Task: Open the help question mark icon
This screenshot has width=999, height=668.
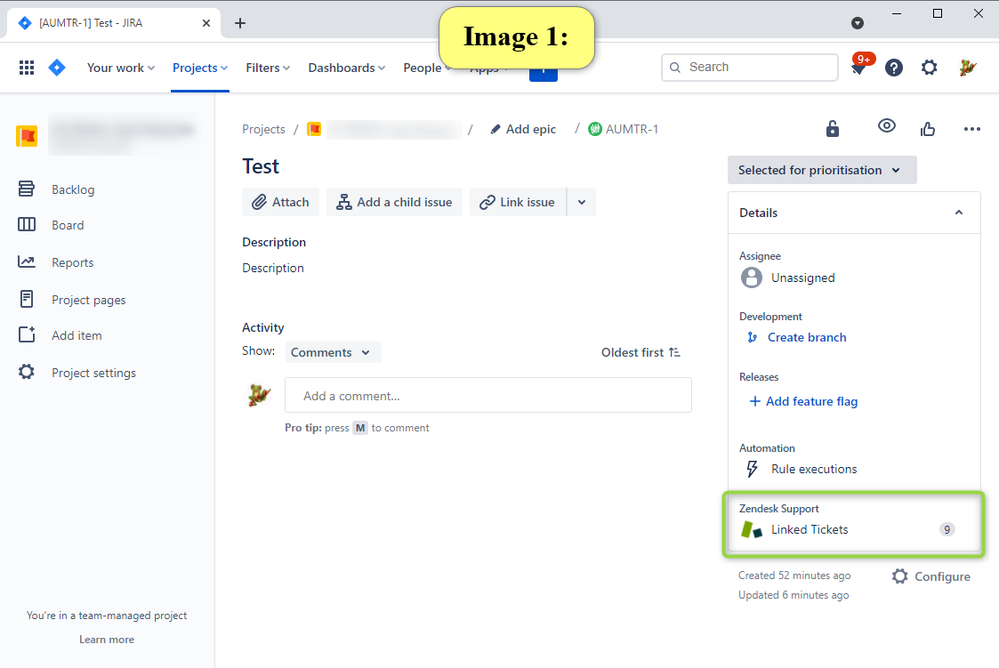Action: point(894,68)
